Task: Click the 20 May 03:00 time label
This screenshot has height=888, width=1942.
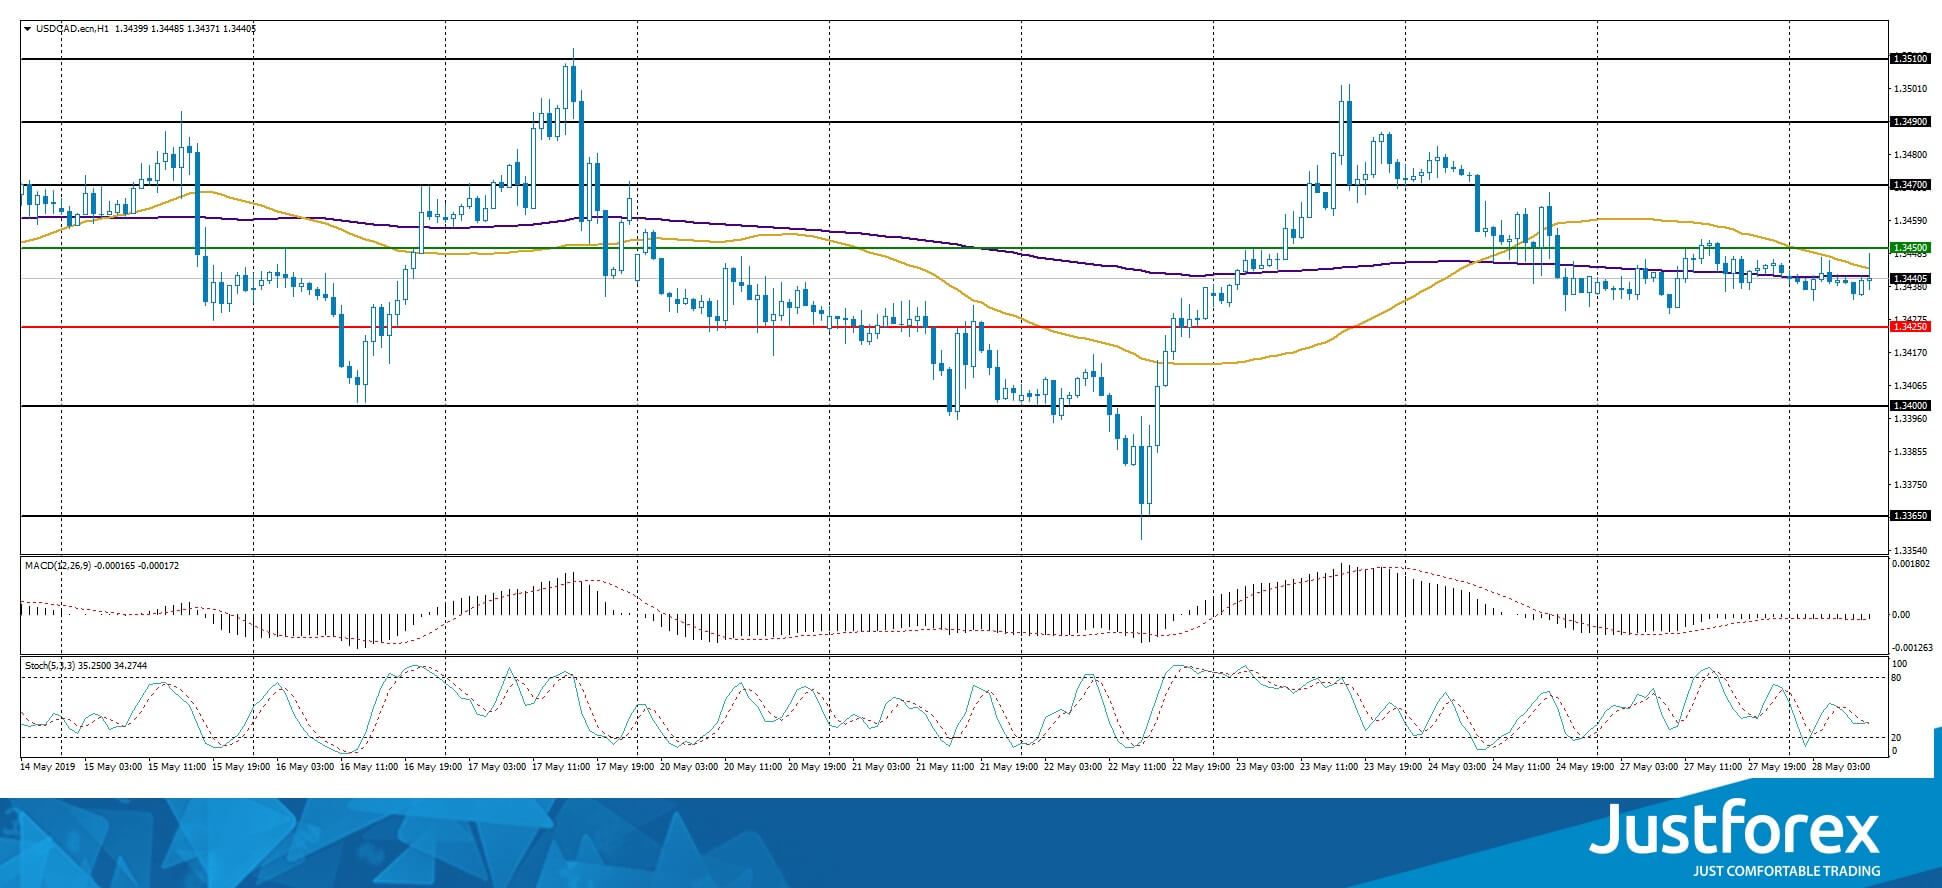Action: (x=688, y=767)
